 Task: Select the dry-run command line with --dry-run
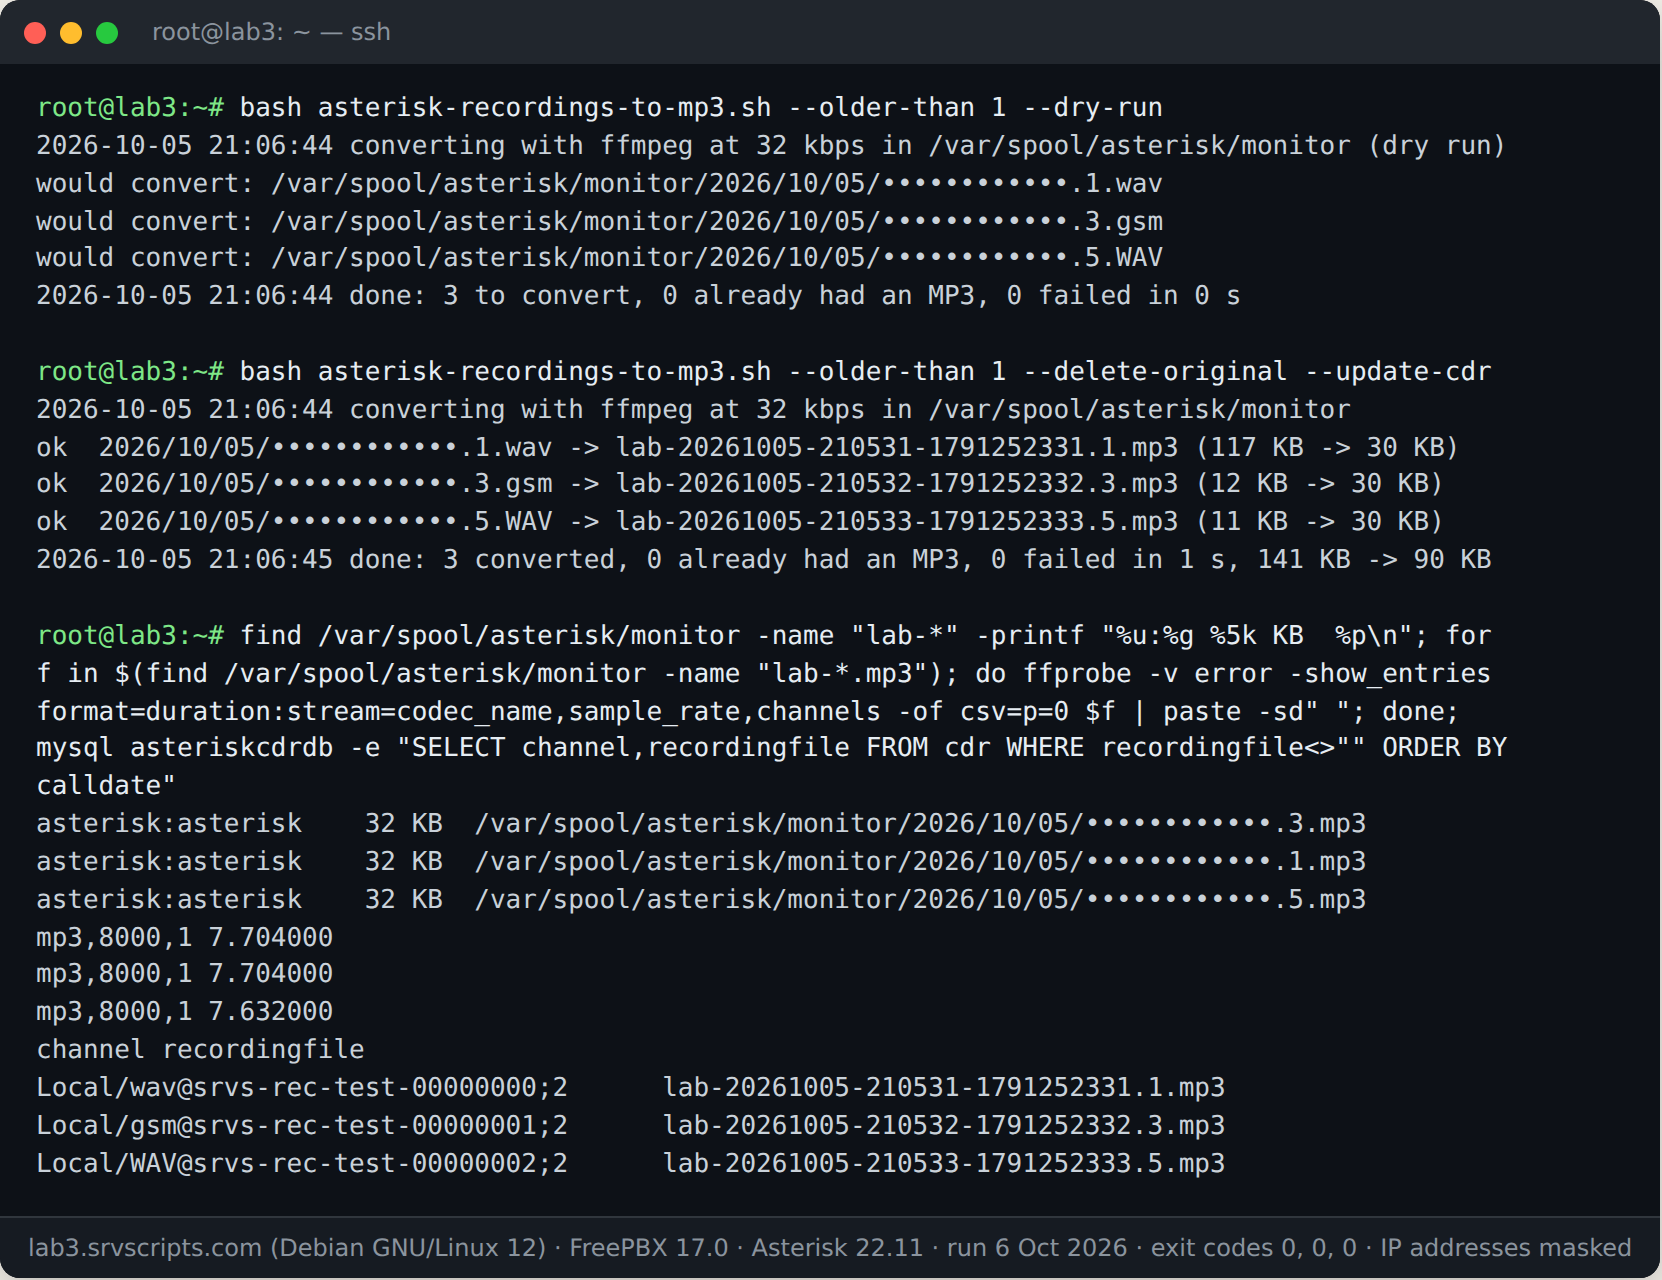pyautogui.click(x=600, y=107)
